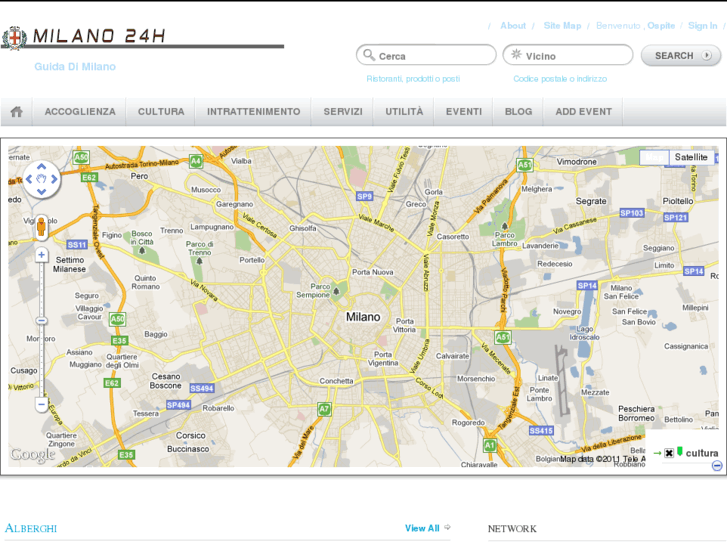This screenshot has height=545, width=727.
Task: Go to the home icon in navigation bar
Action: tap(17, 112)
